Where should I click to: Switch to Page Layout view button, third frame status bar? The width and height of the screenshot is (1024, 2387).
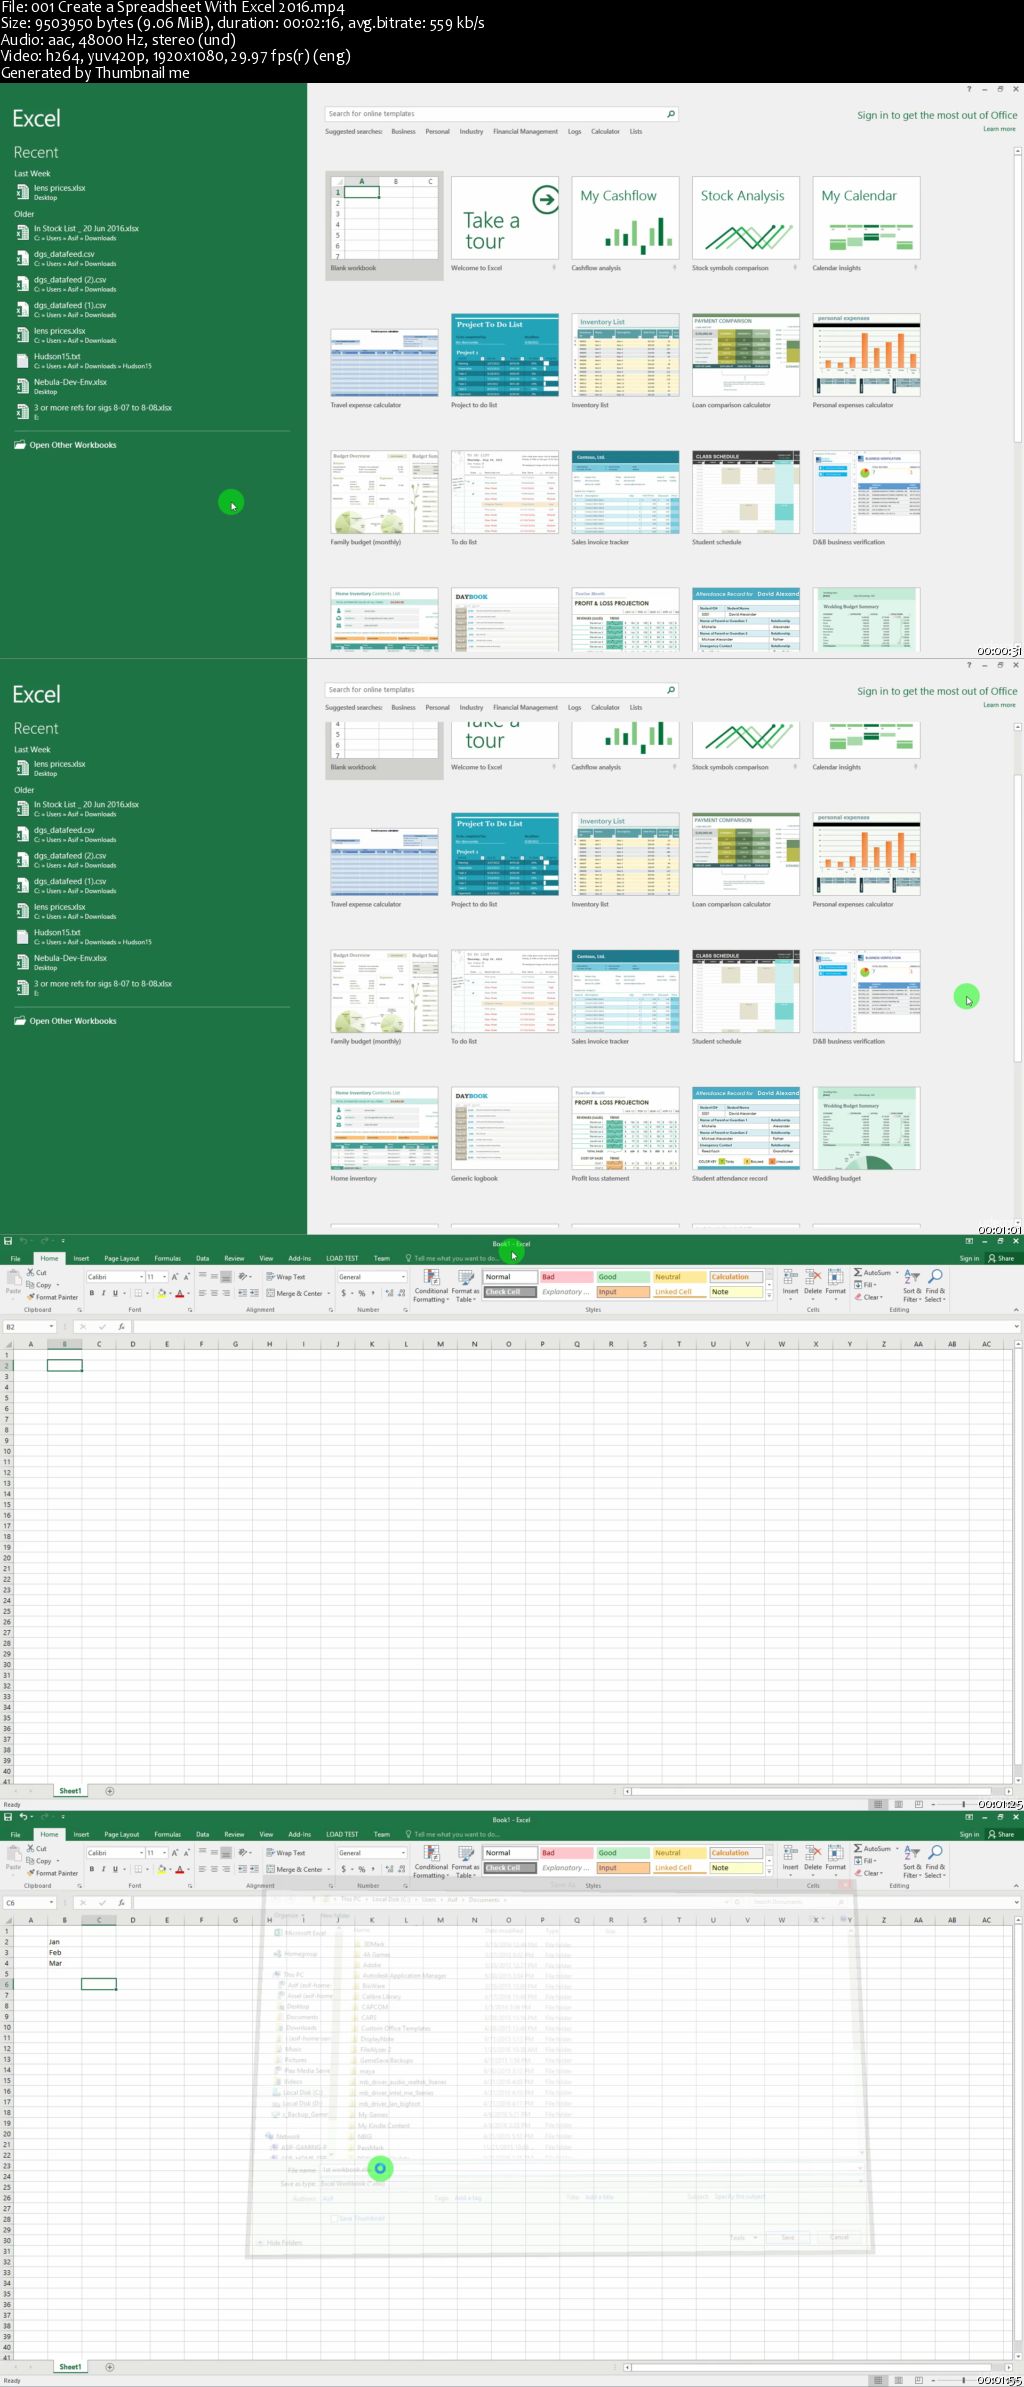[x=898, y=1804]
